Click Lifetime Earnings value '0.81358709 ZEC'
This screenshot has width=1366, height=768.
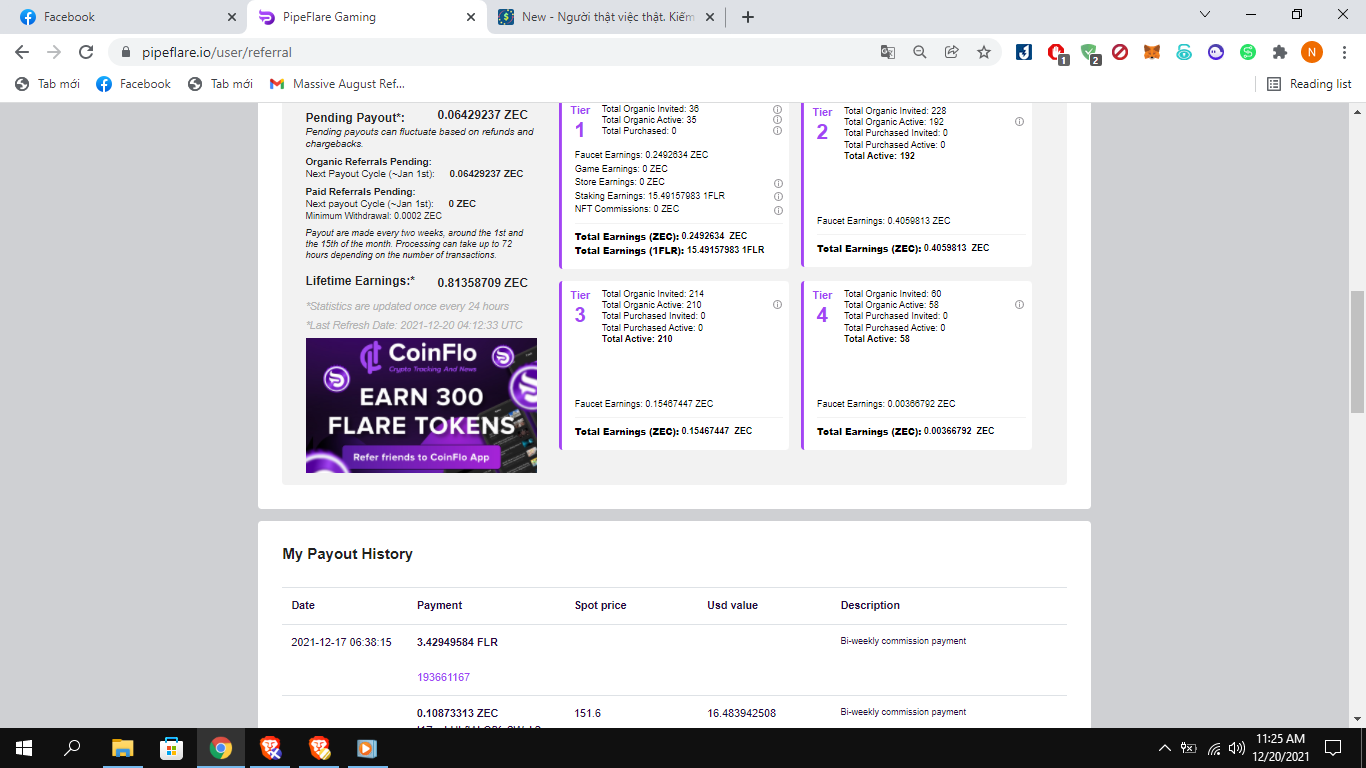coord(482,283)
